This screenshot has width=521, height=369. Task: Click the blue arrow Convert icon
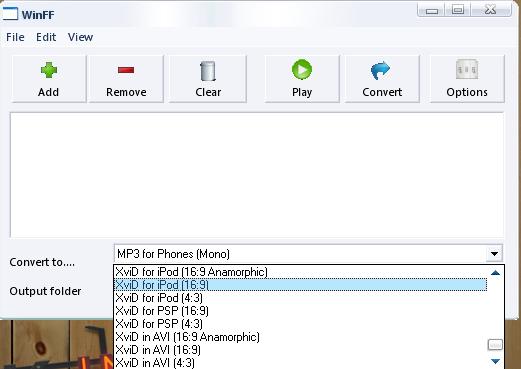(380, 70)
